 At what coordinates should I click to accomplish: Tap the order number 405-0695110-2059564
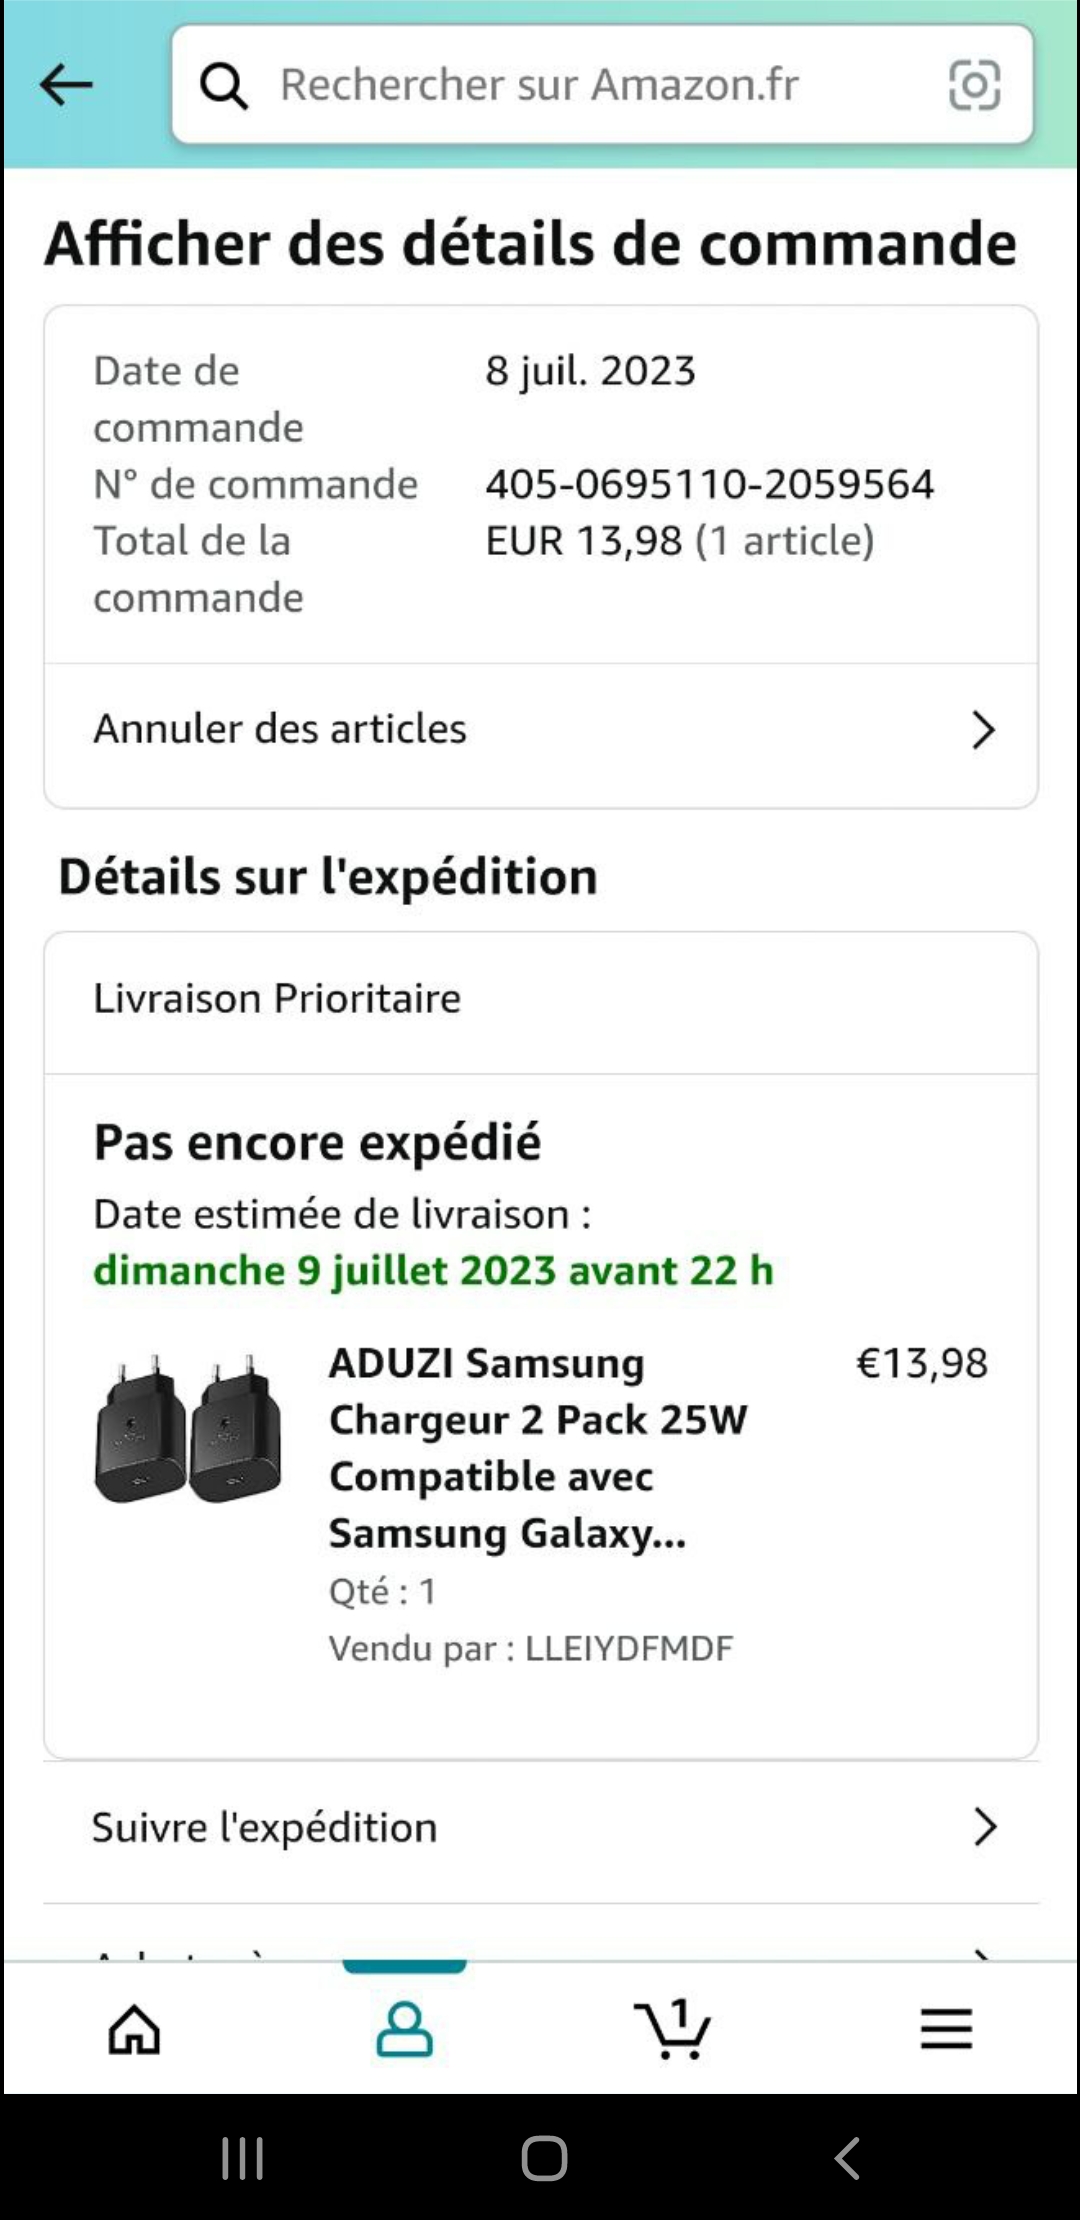(x=709, y=484)
